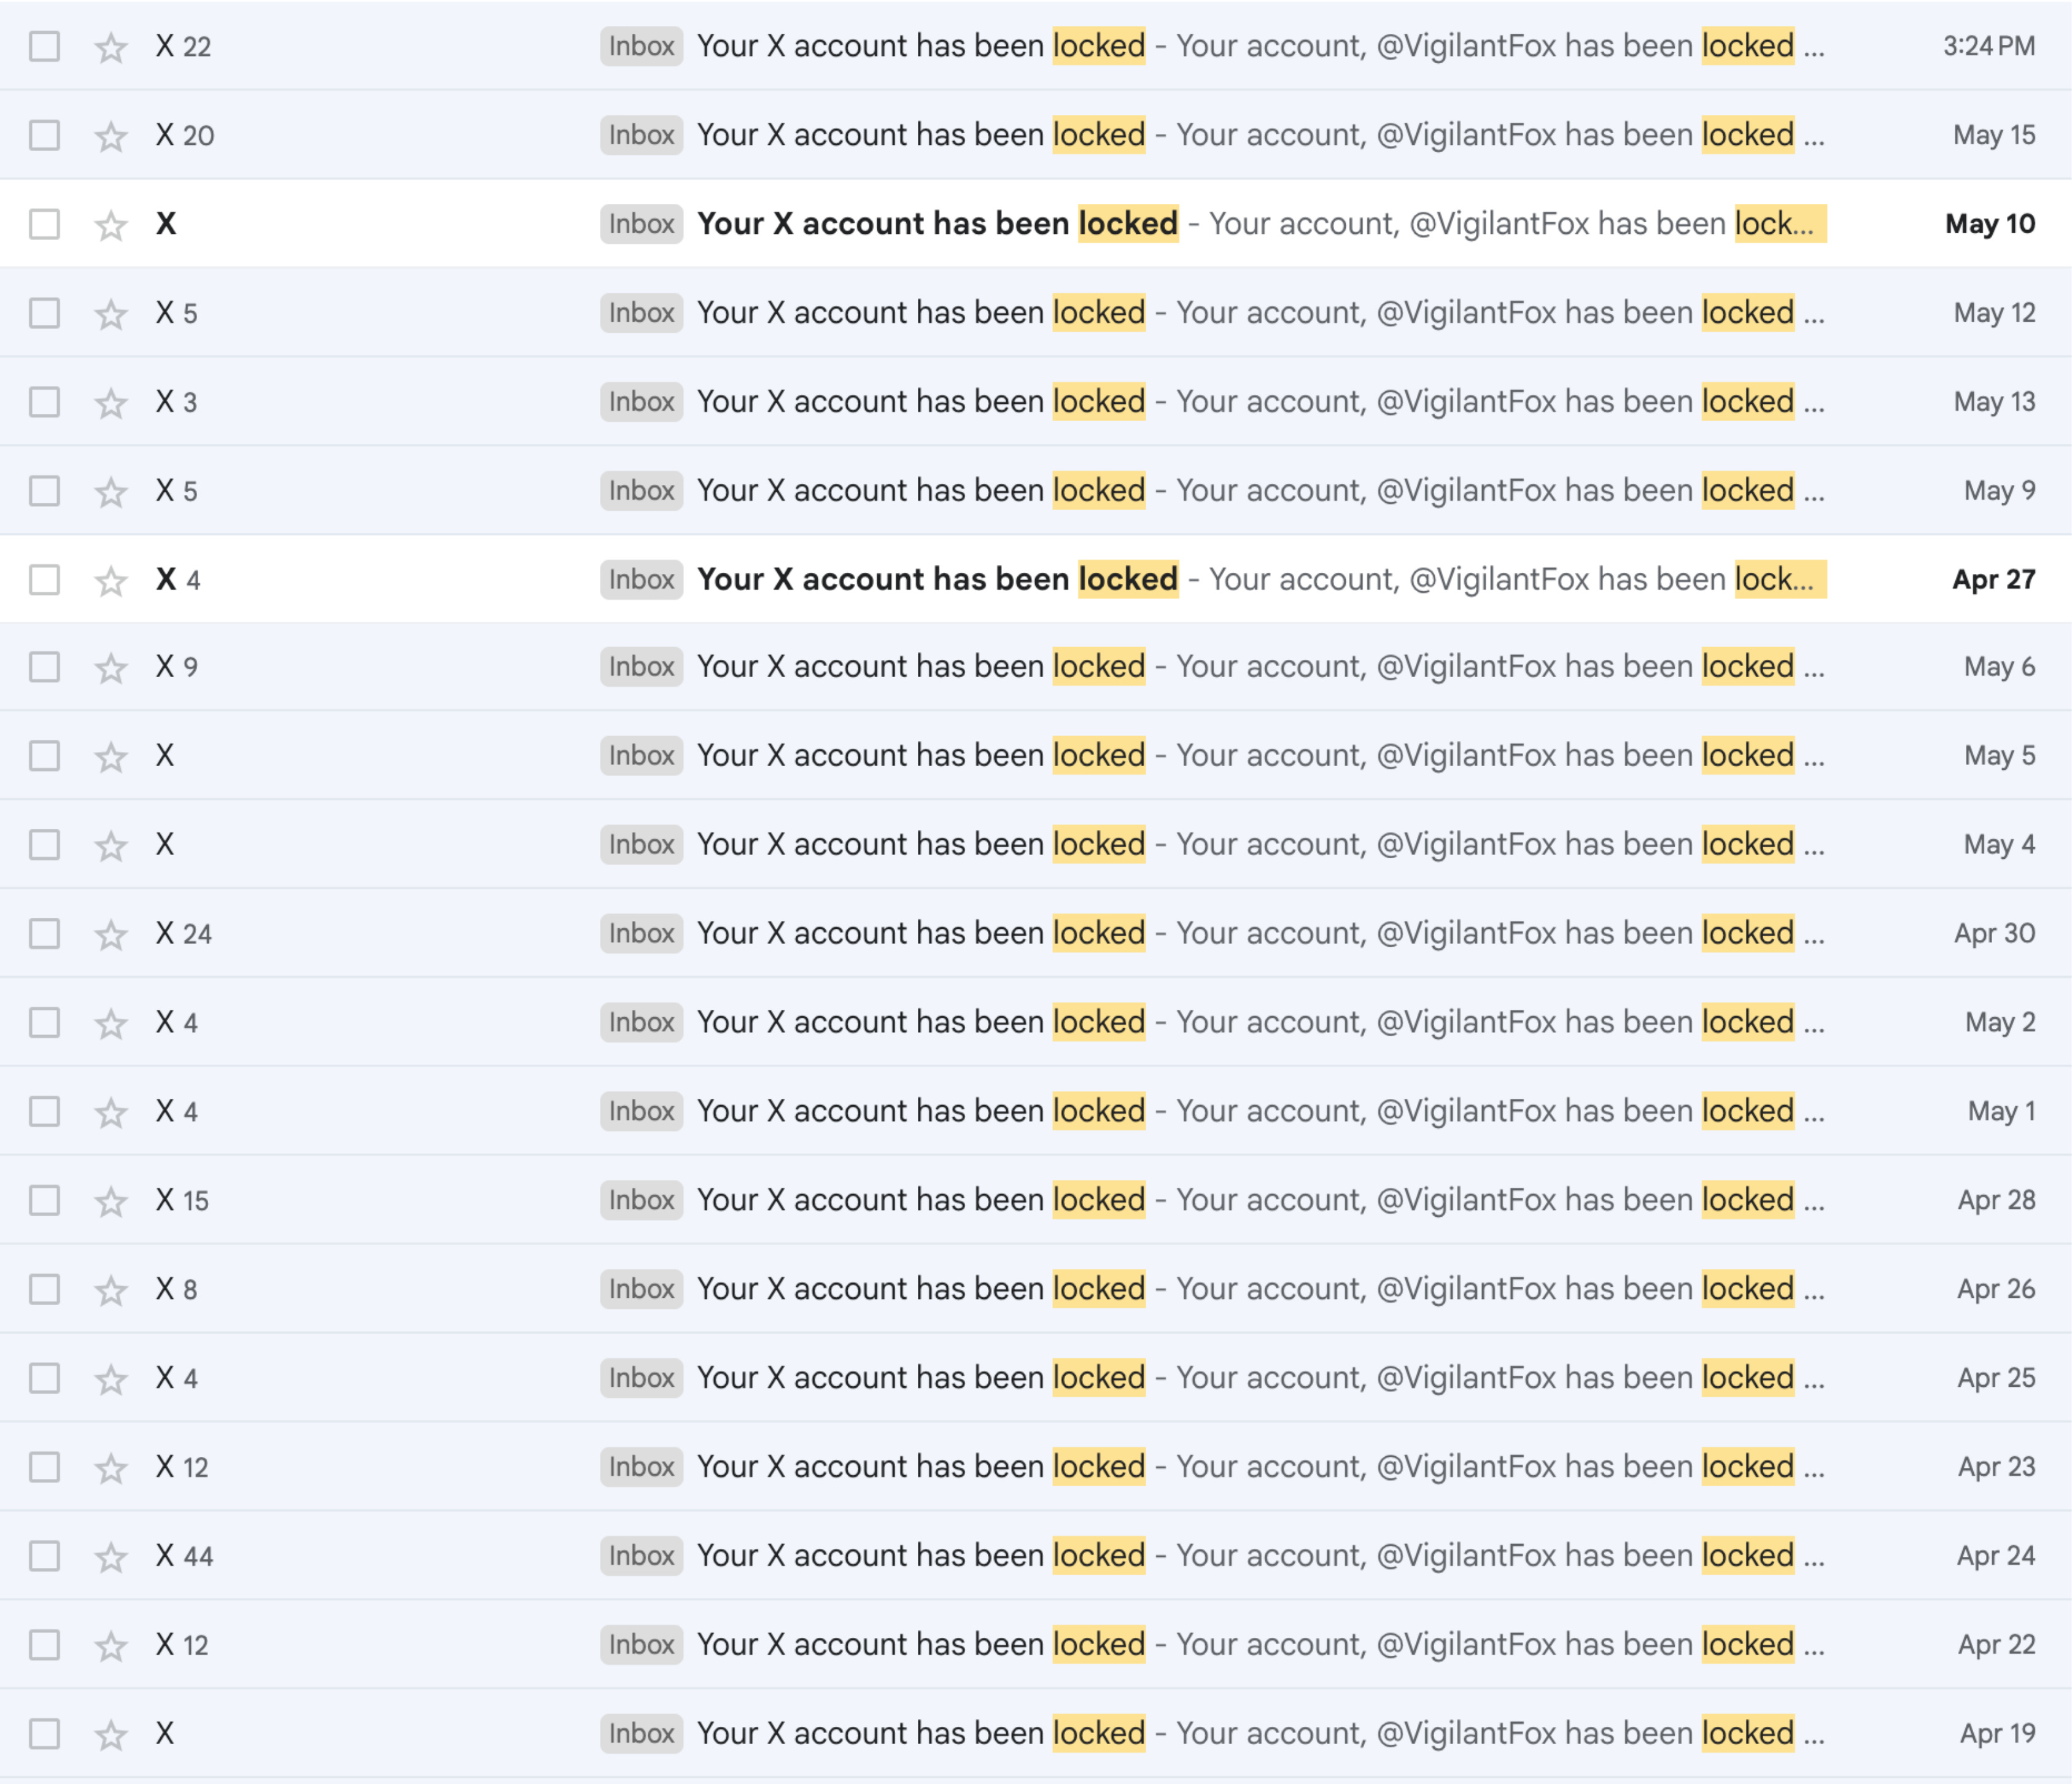2072x1784 pixels.
Task: Star the May 9 email
Action: (x=111, y=492)
